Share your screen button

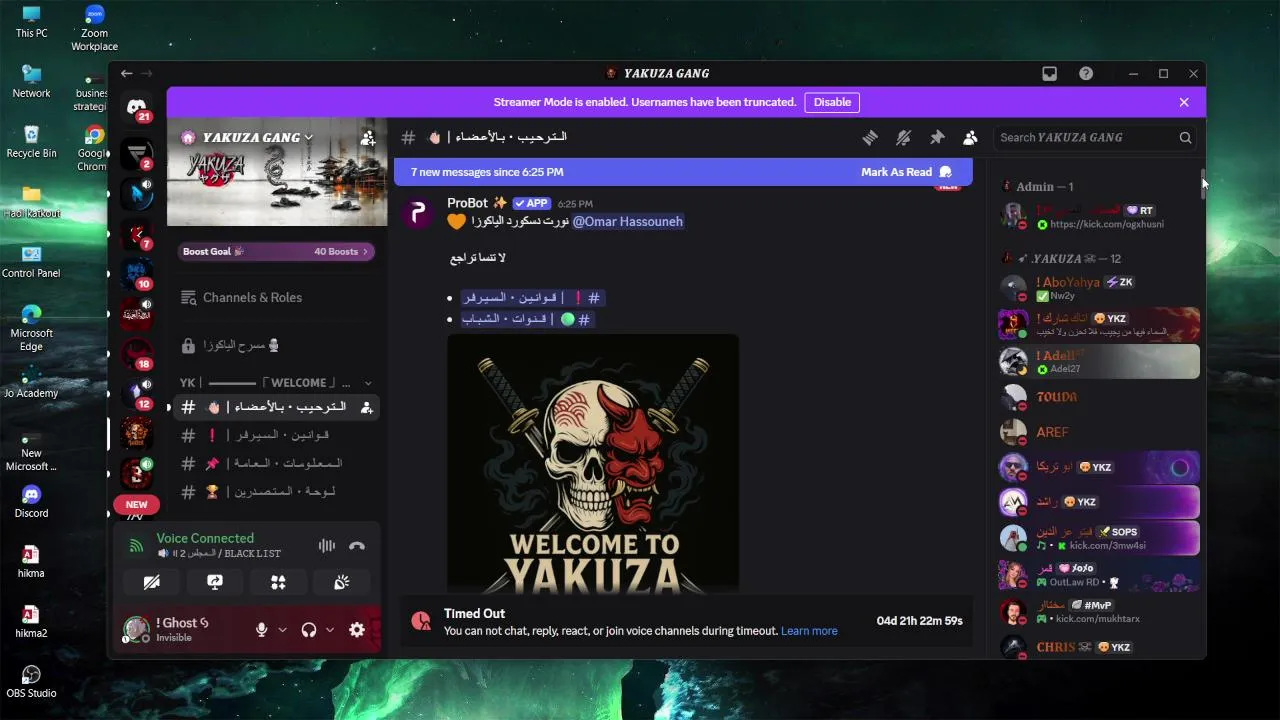pyautogui.click(x=215, y=582)
